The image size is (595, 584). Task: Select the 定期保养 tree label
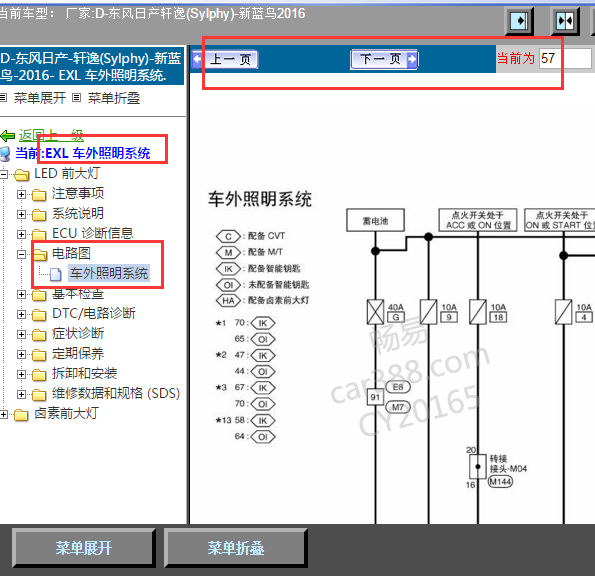coord(78,354)
